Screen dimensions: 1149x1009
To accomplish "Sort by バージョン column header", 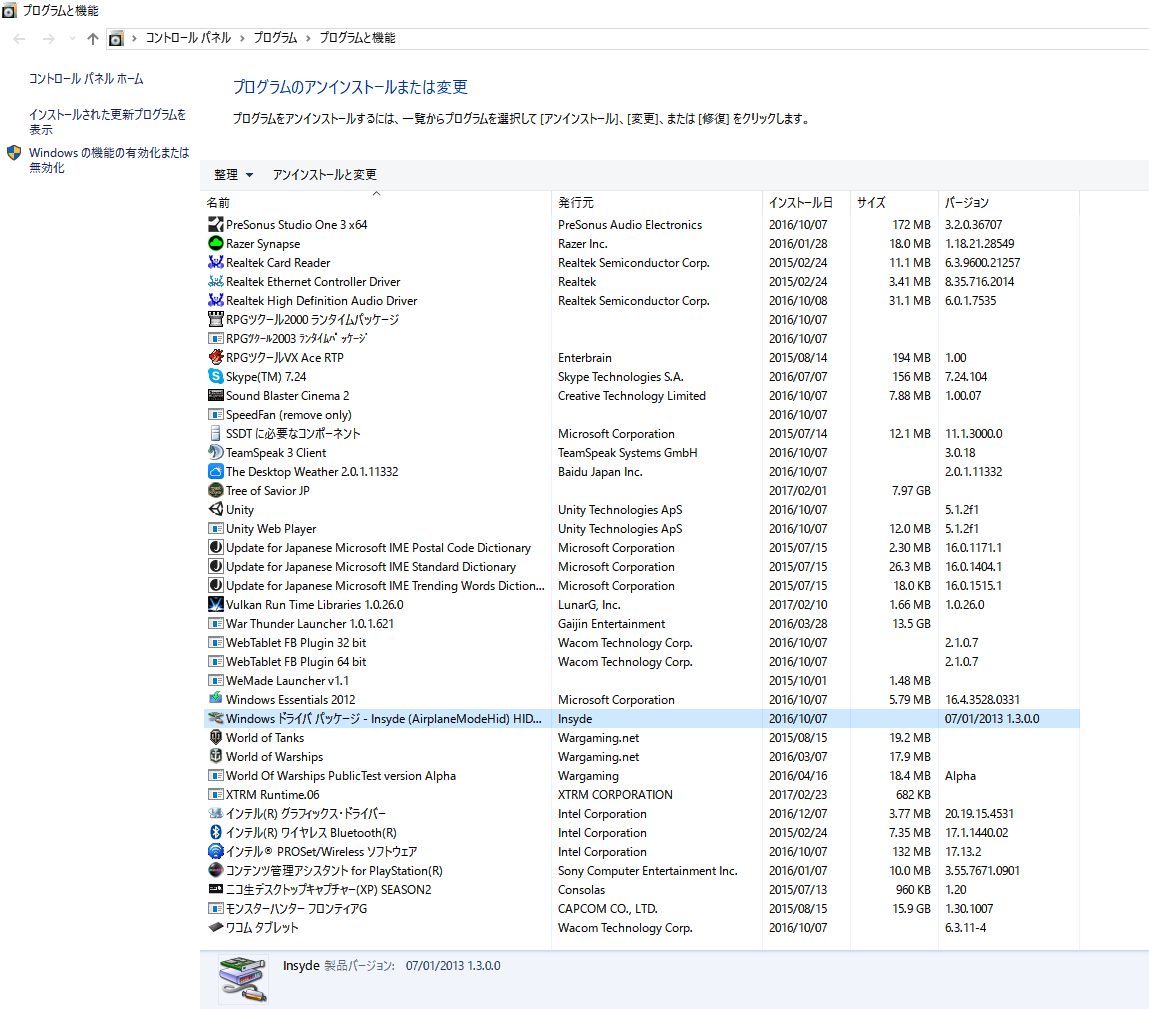I will (x=1008, y=202).
